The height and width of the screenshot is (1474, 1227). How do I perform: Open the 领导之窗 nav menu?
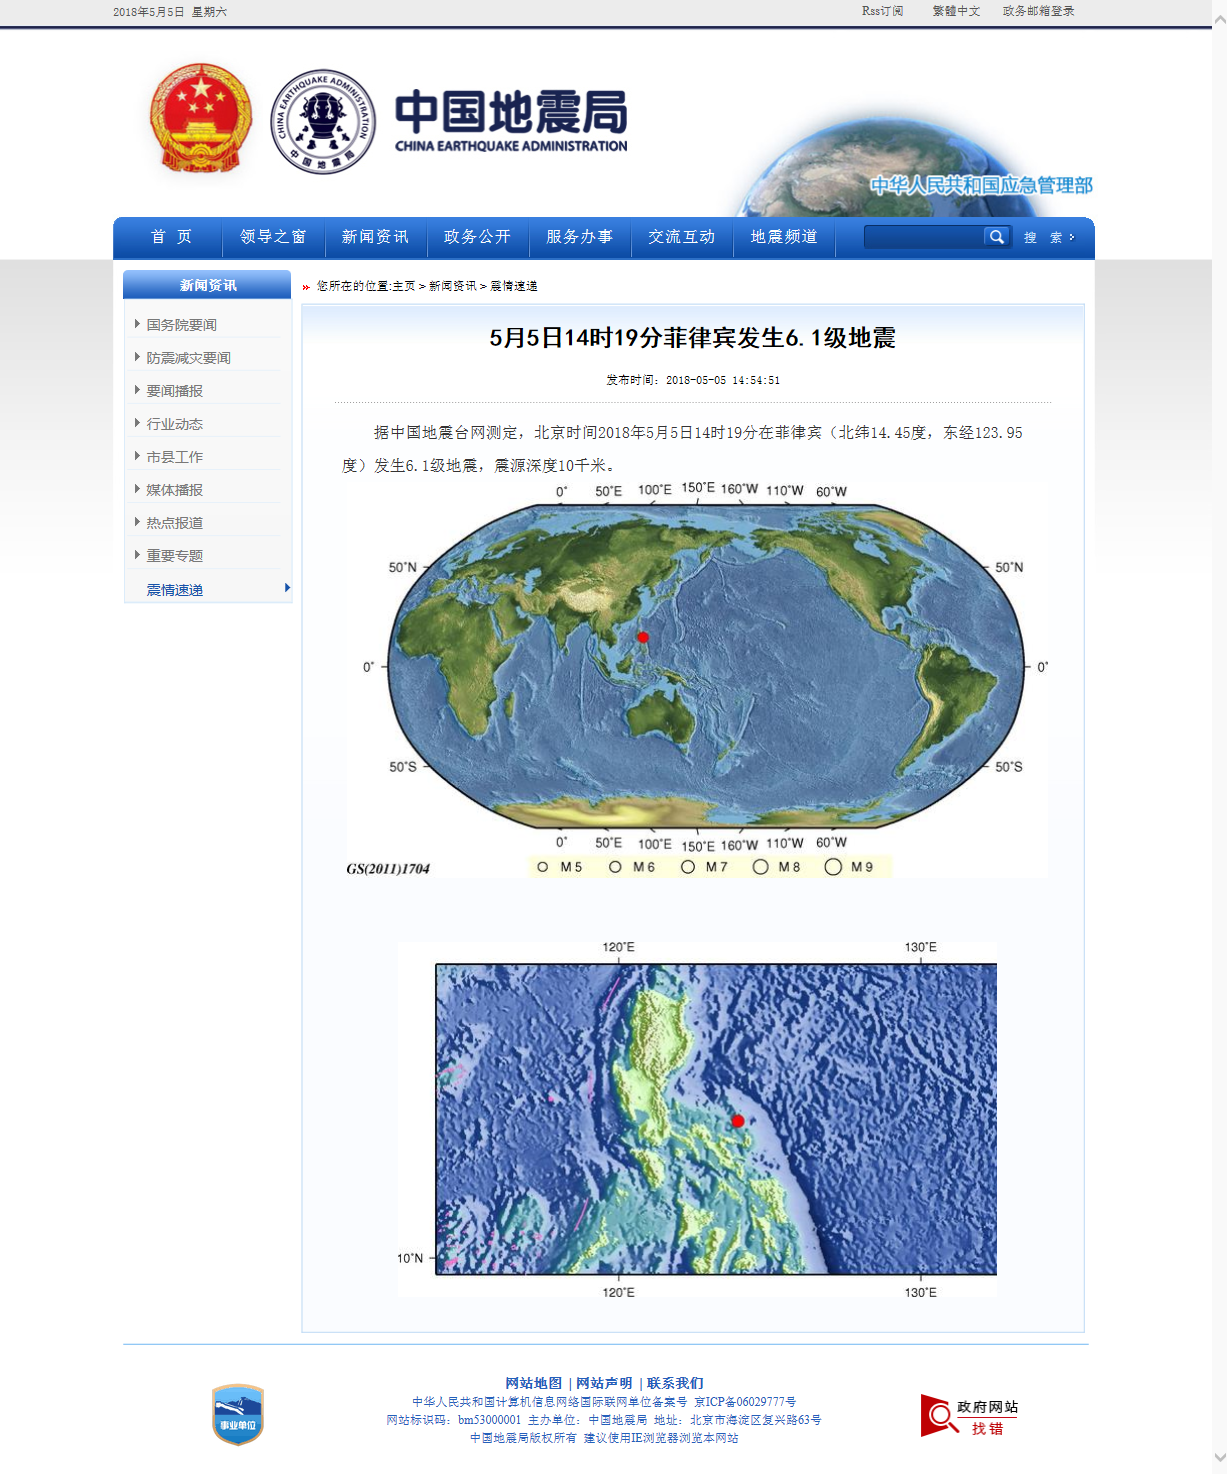pyautogui.click(x=273, y=237)
